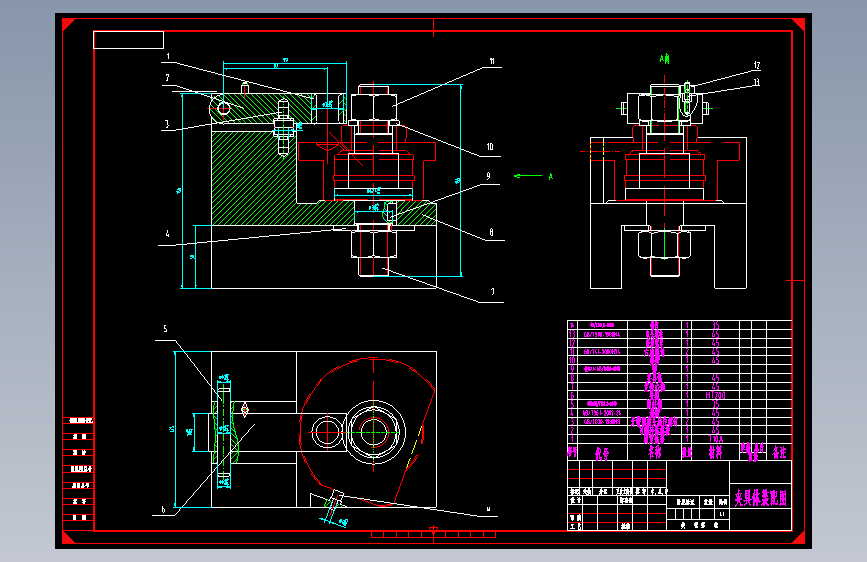
Task: Select part callout number 9 in front view
Action: tap(488, 176)
